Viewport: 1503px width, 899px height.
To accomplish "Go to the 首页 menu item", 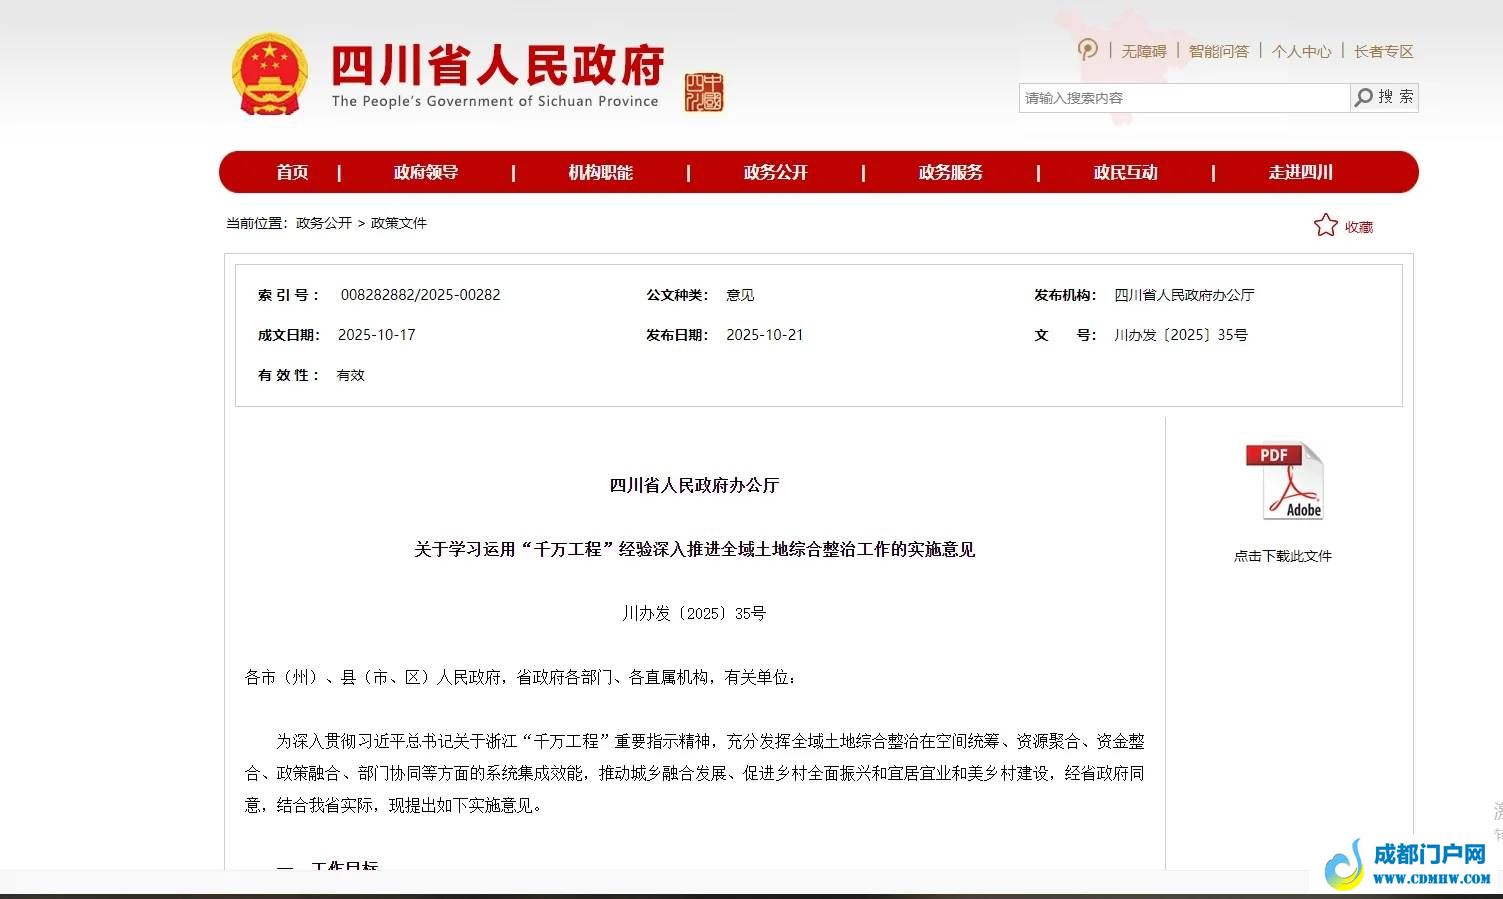I will 292,172.
